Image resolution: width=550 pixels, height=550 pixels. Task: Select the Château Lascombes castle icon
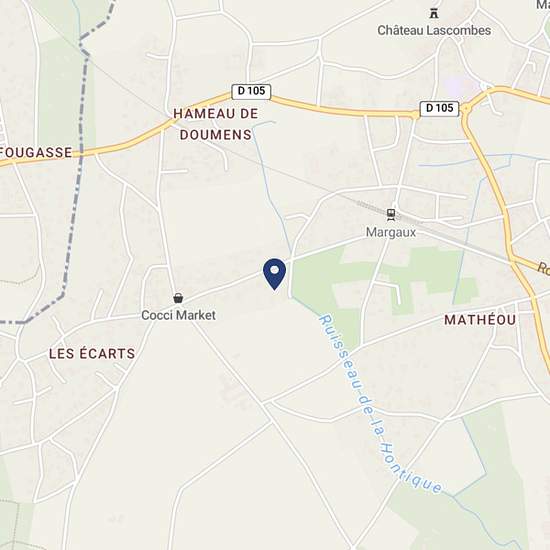(x=434, y=13)
